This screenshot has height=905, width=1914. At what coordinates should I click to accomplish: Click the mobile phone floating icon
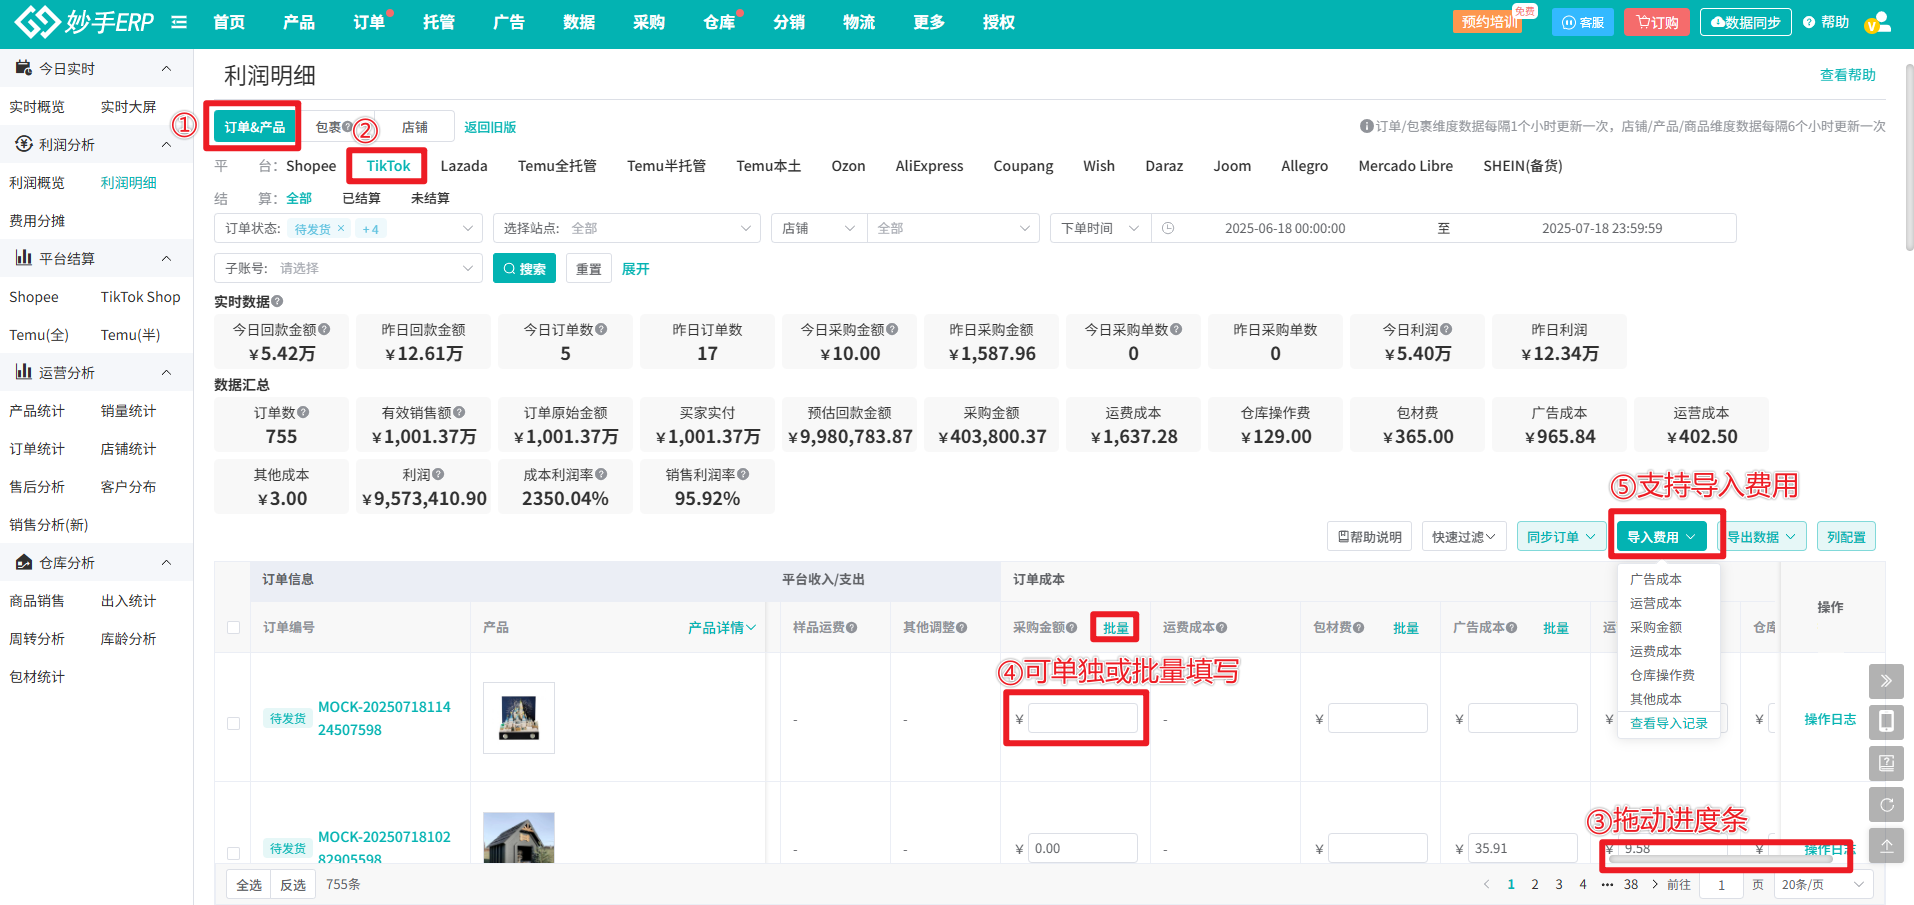(x=1886, y=721)
